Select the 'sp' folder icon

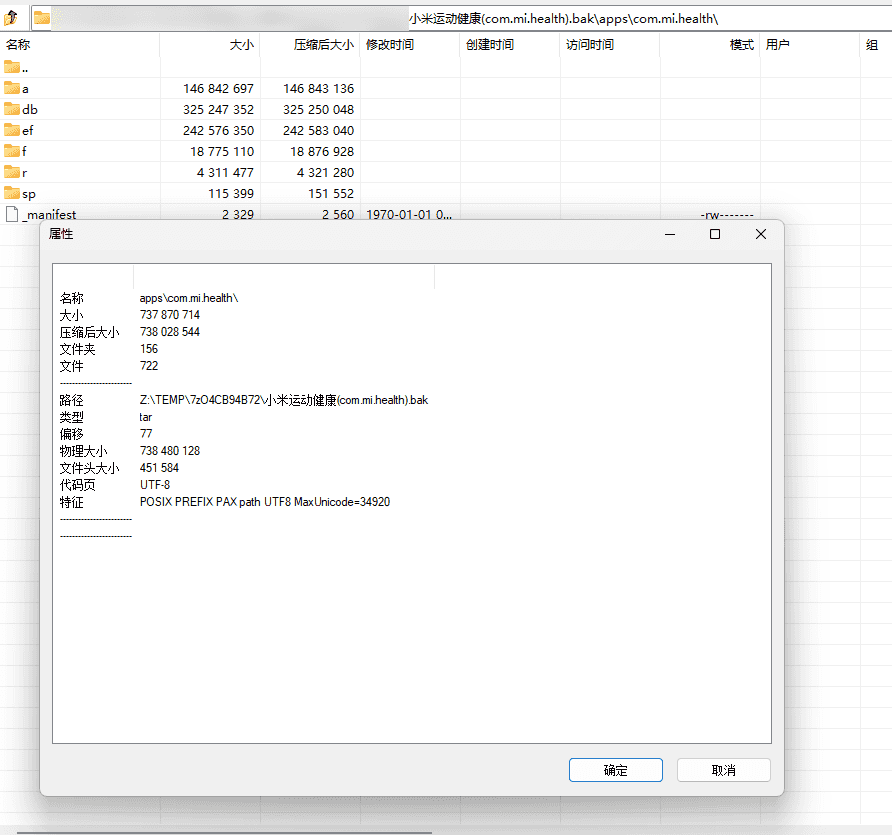12,193
